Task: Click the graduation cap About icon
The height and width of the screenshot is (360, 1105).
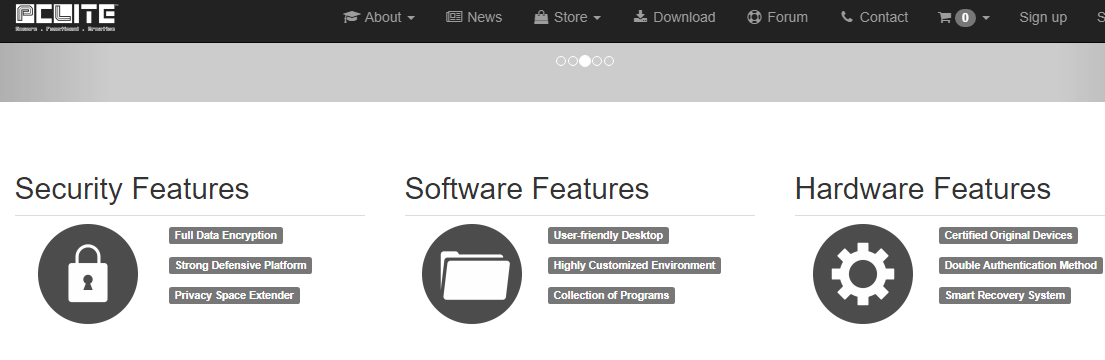Action: 351,17
